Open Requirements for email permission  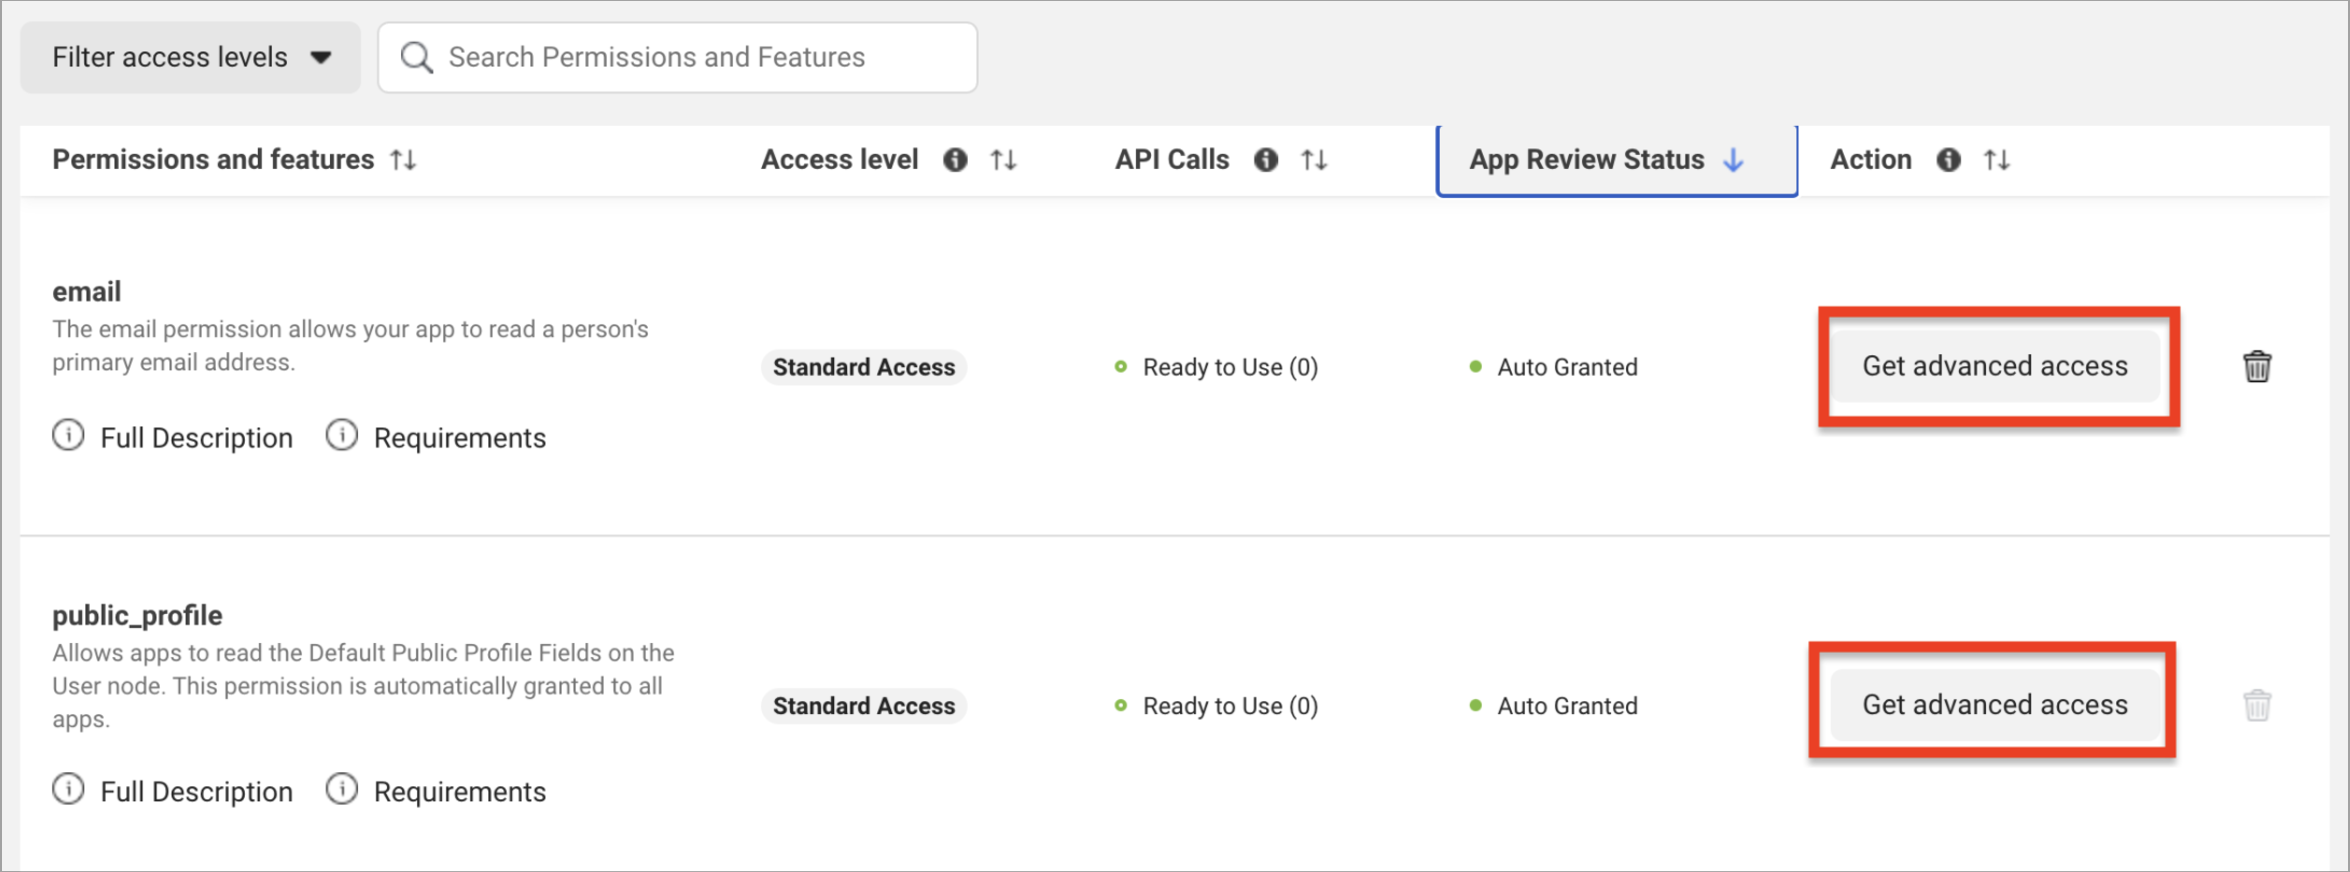(x=460, y=438)
